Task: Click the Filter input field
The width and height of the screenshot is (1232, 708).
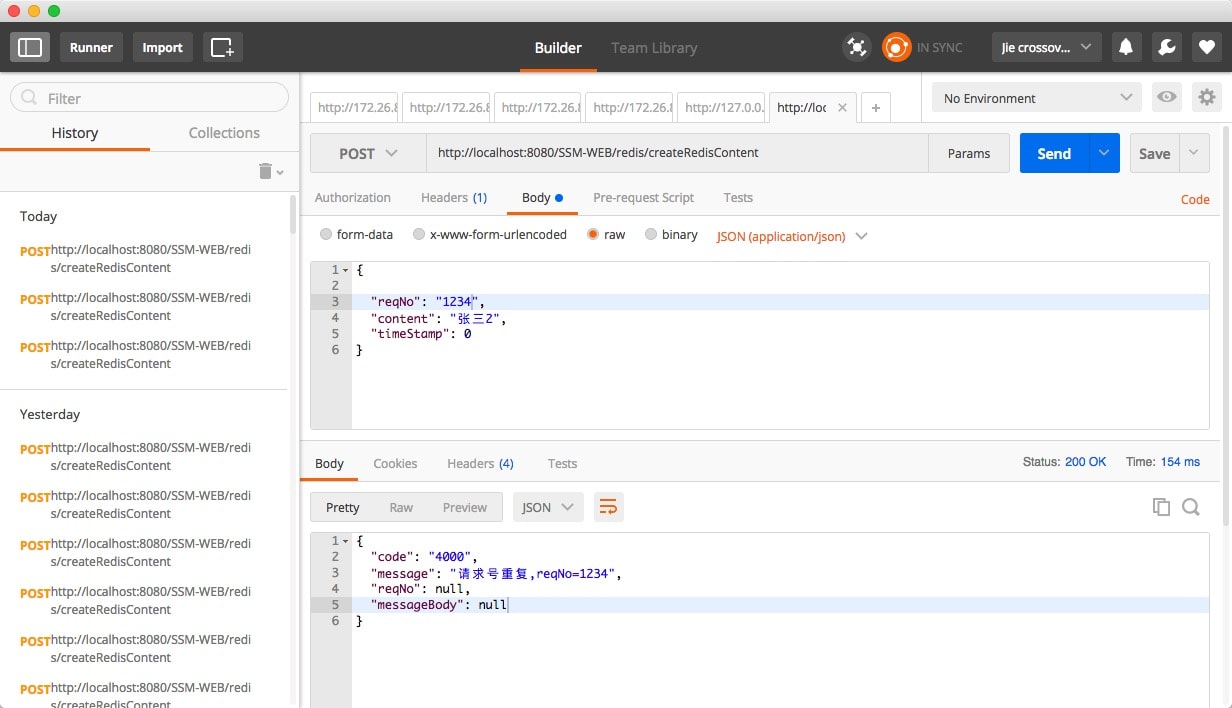Action: pos(149,98)
